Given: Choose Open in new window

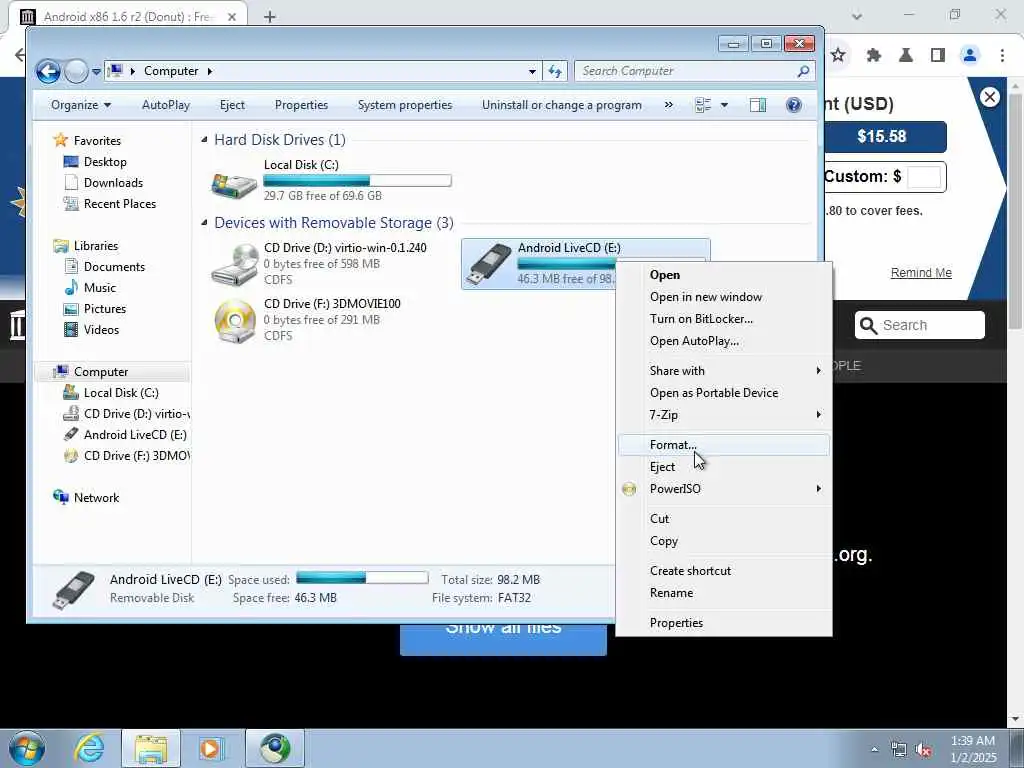Looking at the screenshot, I should [705, 297].
